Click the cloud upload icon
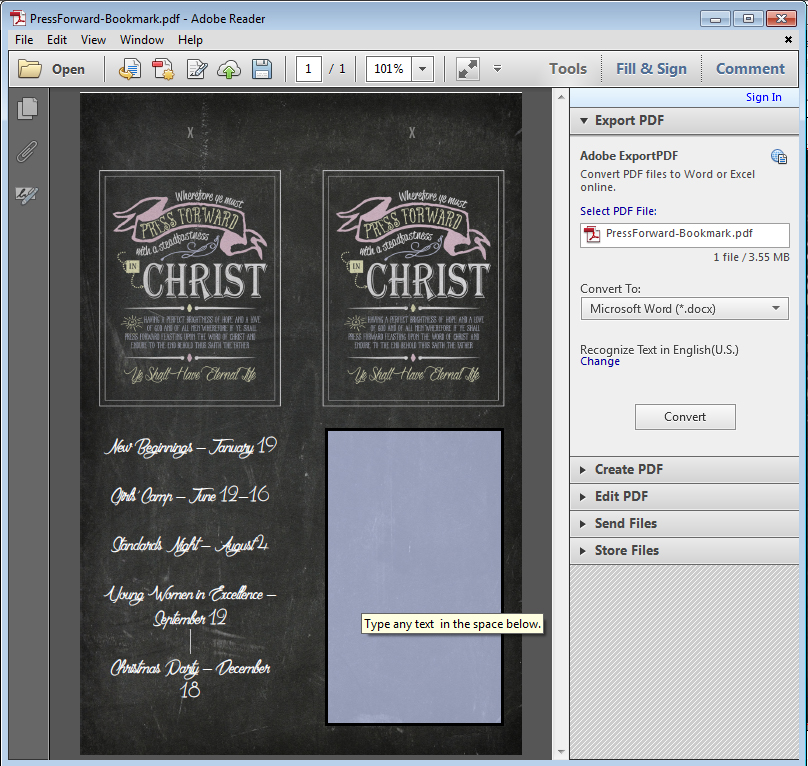Screen dimensions: 808x766 pyautogui.click(x=229, y=69)
